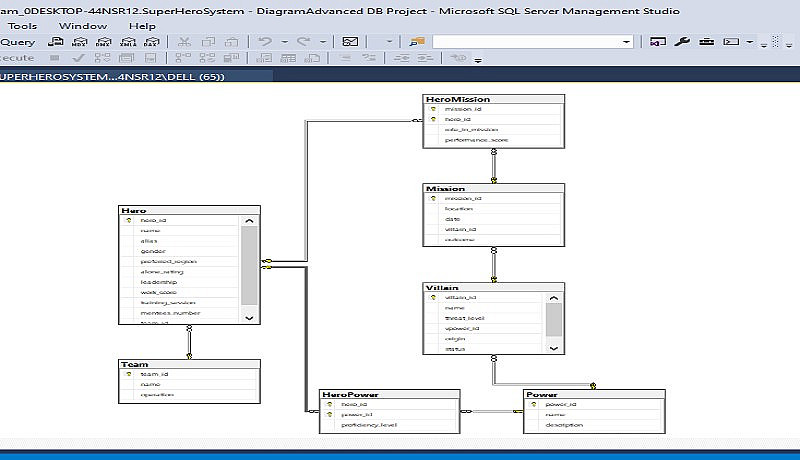Viewport: 800px width, 460px height.
Task: Click the Increase Indent icon
Action: (426, 58)
